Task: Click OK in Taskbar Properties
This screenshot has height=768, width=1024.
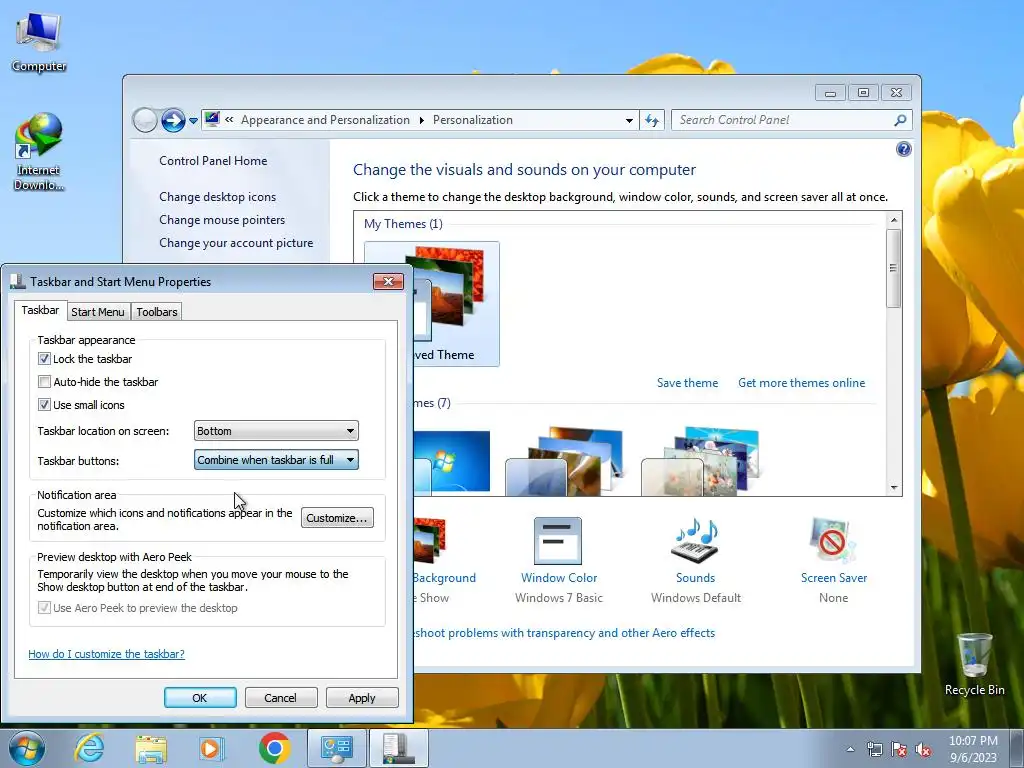Action: pos(200,697)
